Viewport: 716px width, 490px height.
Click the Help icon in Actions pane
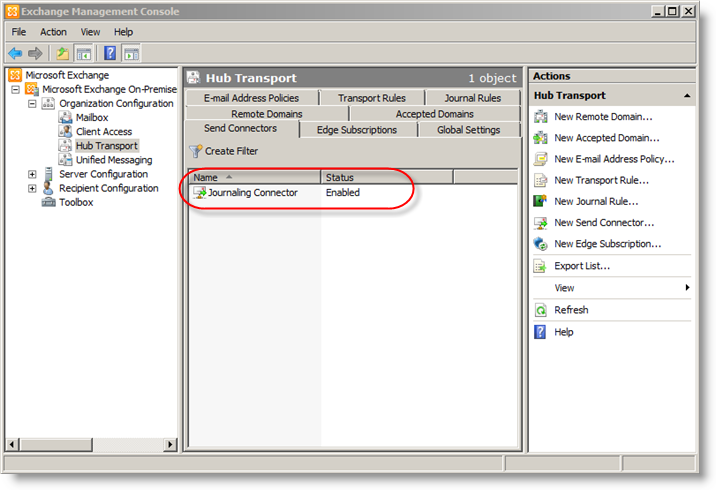pyautogui.click(x=540, y=332)
